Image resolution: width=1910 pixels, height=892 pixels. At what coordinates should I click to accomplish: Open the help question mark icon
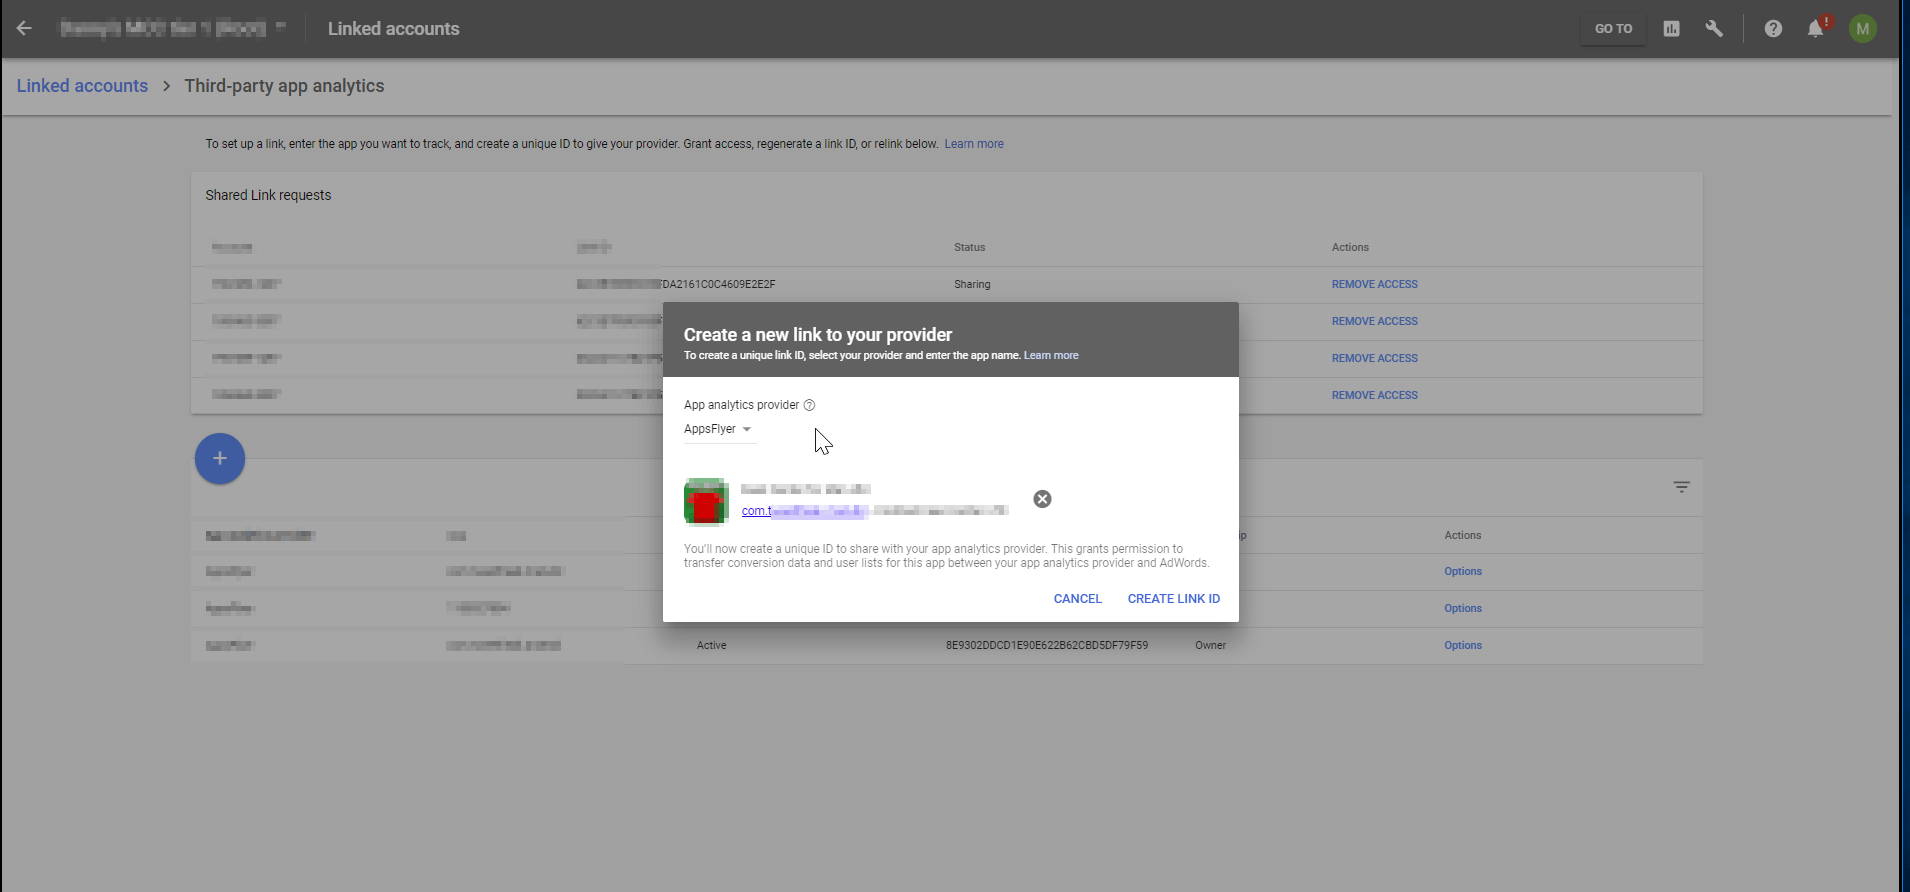click(1773, 28)
